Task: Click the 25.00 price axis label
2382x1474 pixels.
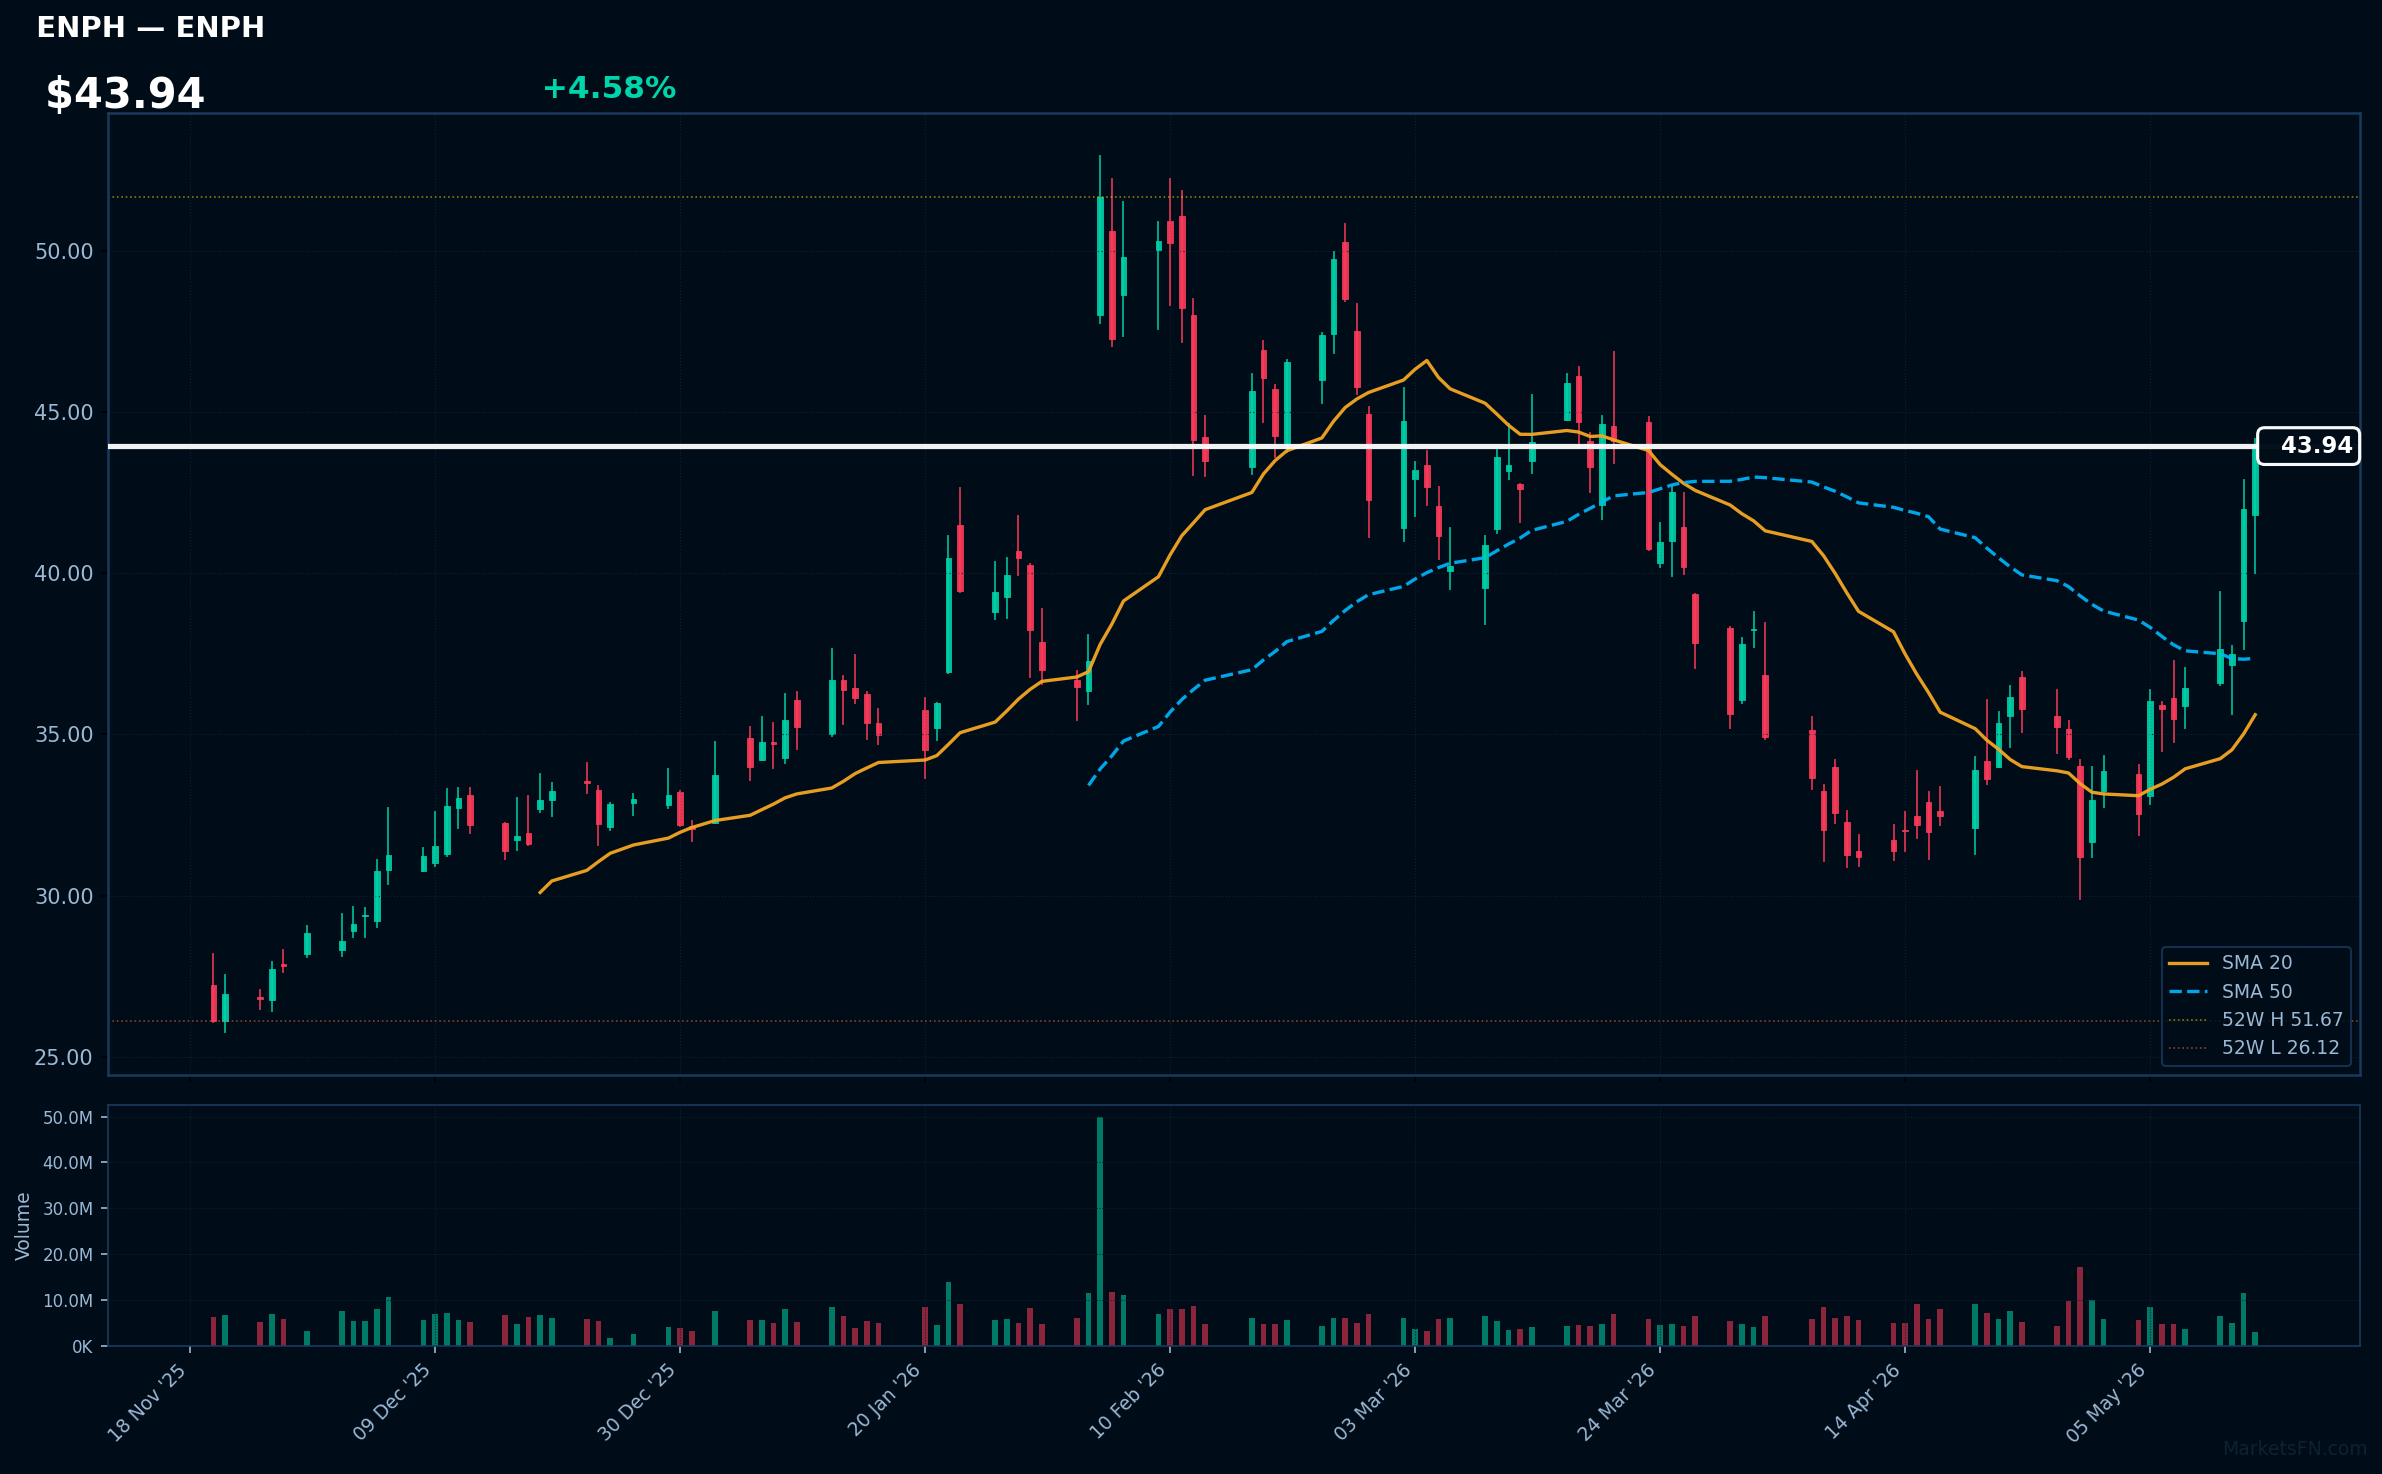Action: (64, 1058)
